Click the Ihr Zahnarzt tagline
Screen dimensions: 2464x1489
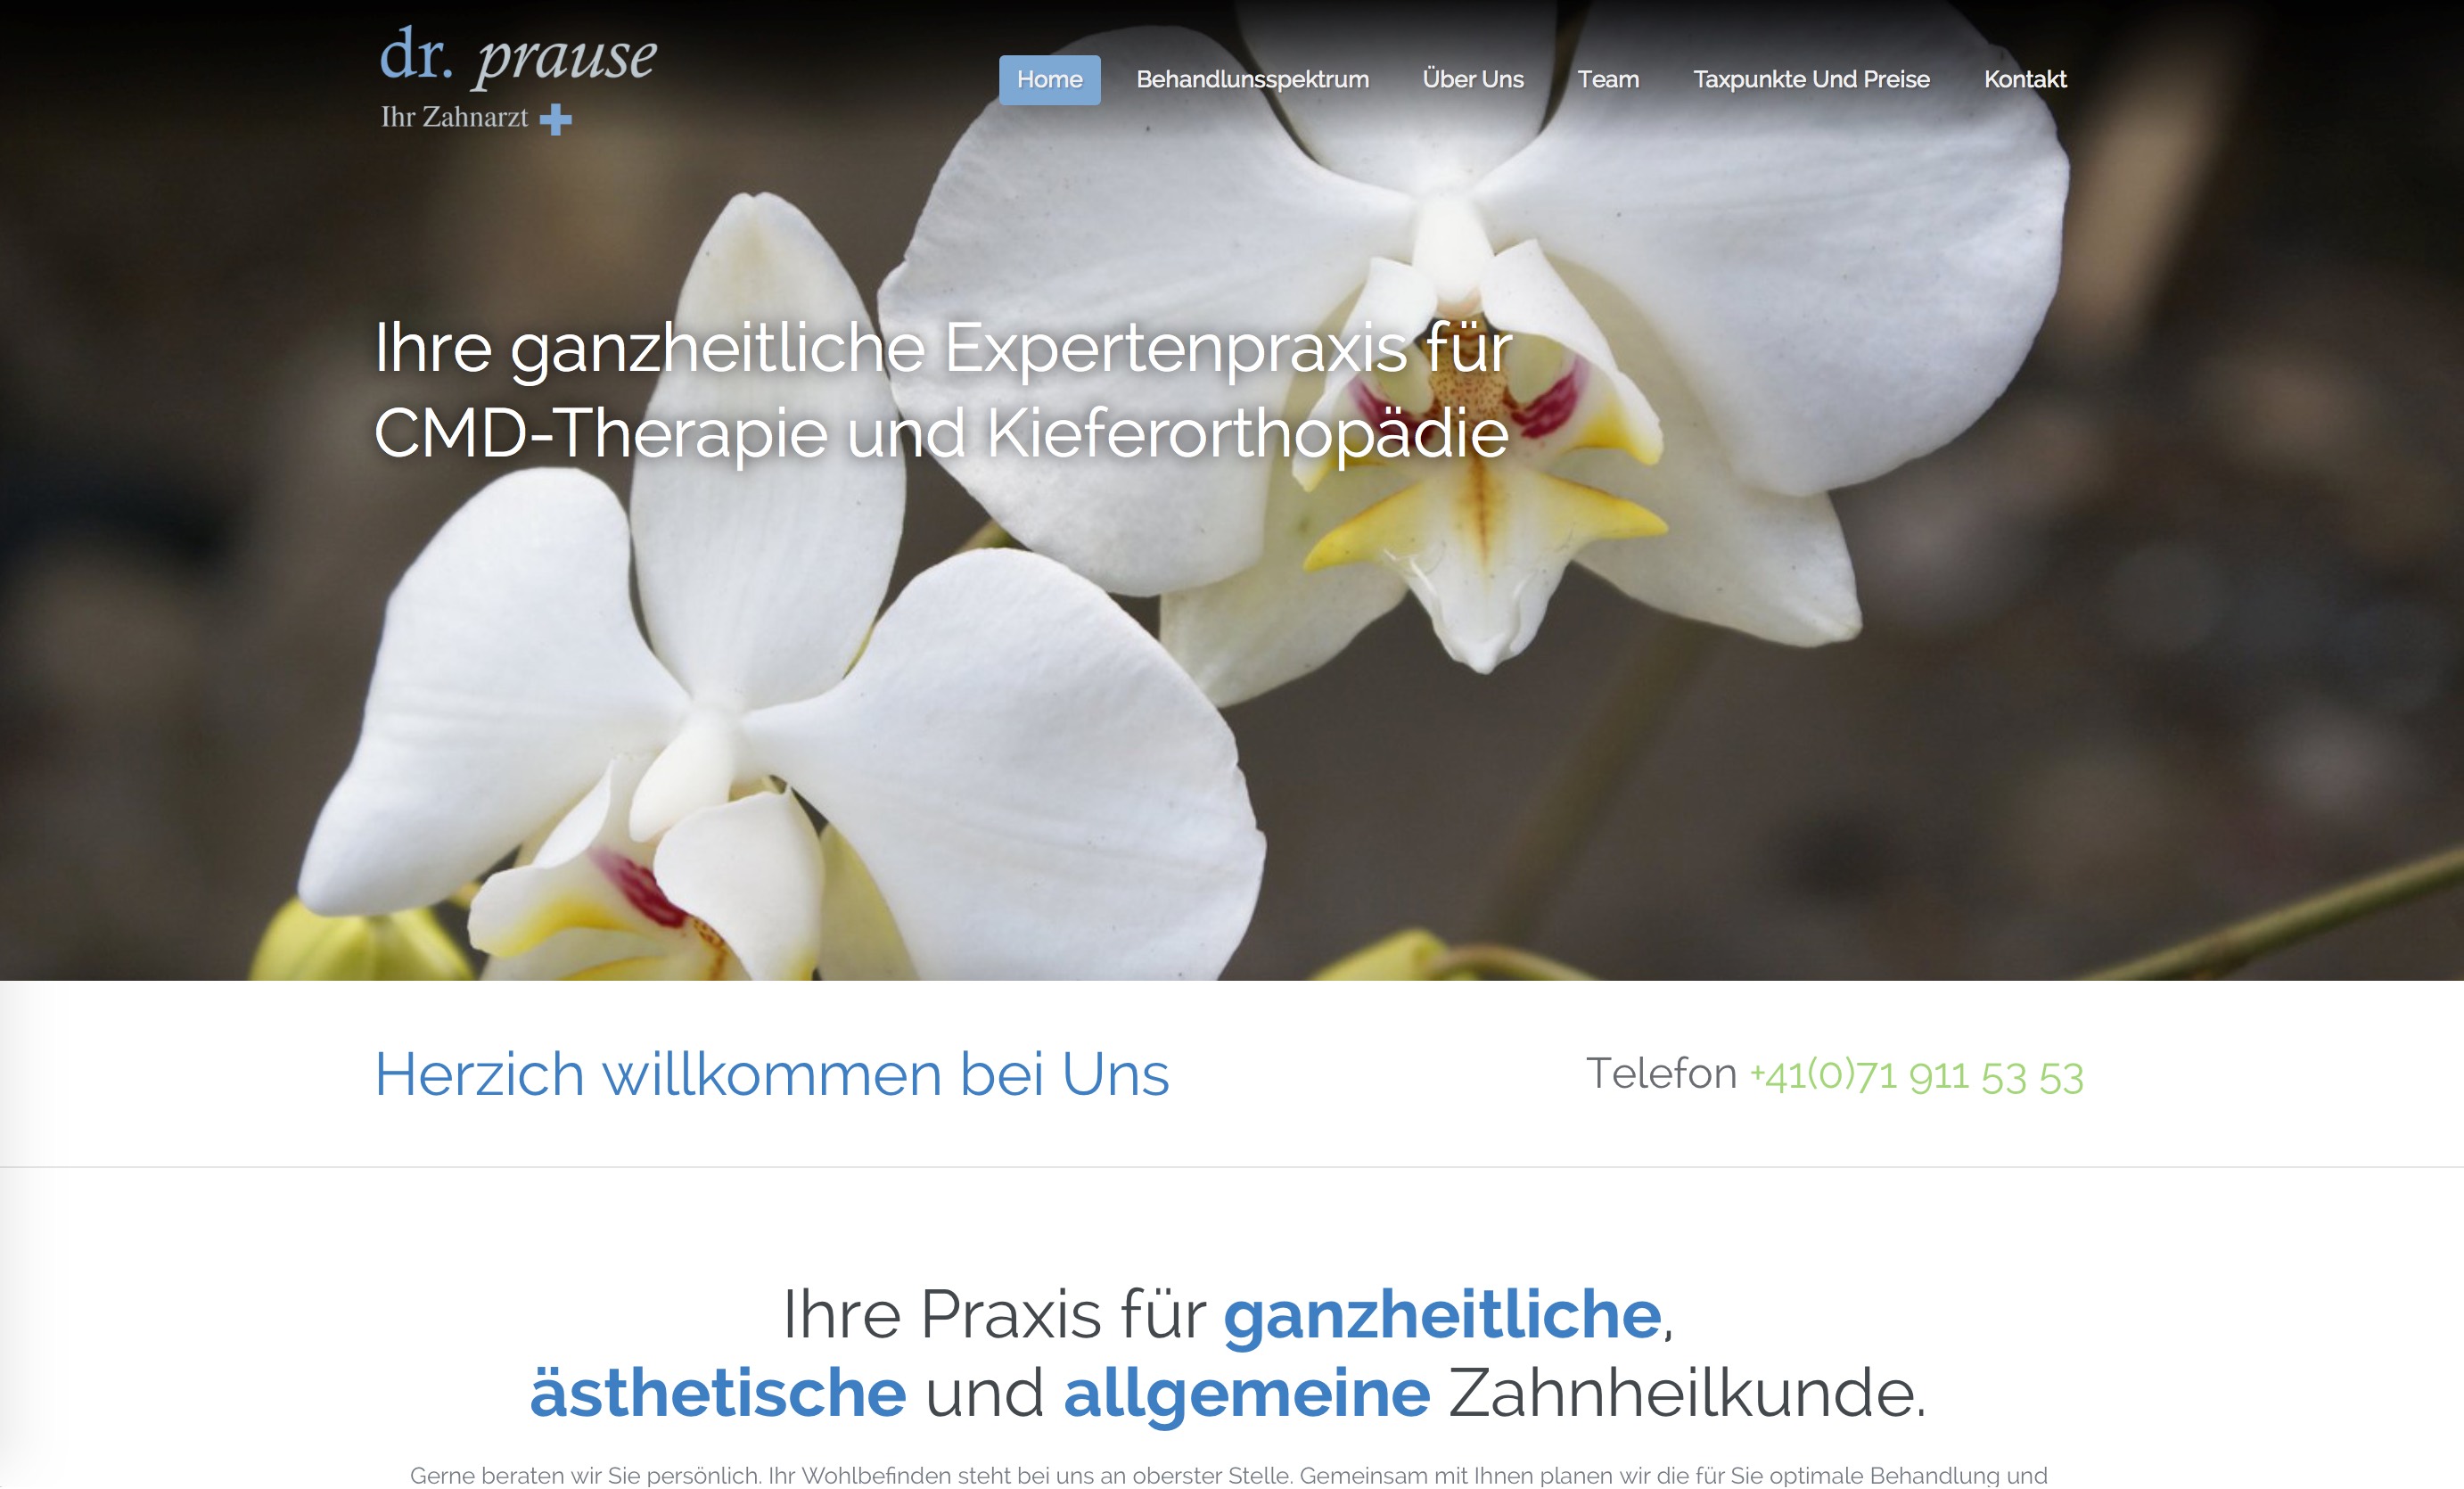click(x=454, y=118)
